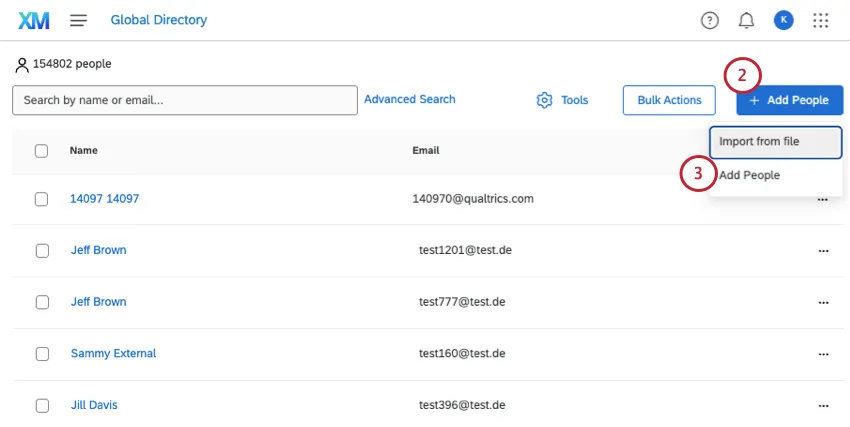Open the user account avatar K
The image size is (850, 427).
click(784, 20)
